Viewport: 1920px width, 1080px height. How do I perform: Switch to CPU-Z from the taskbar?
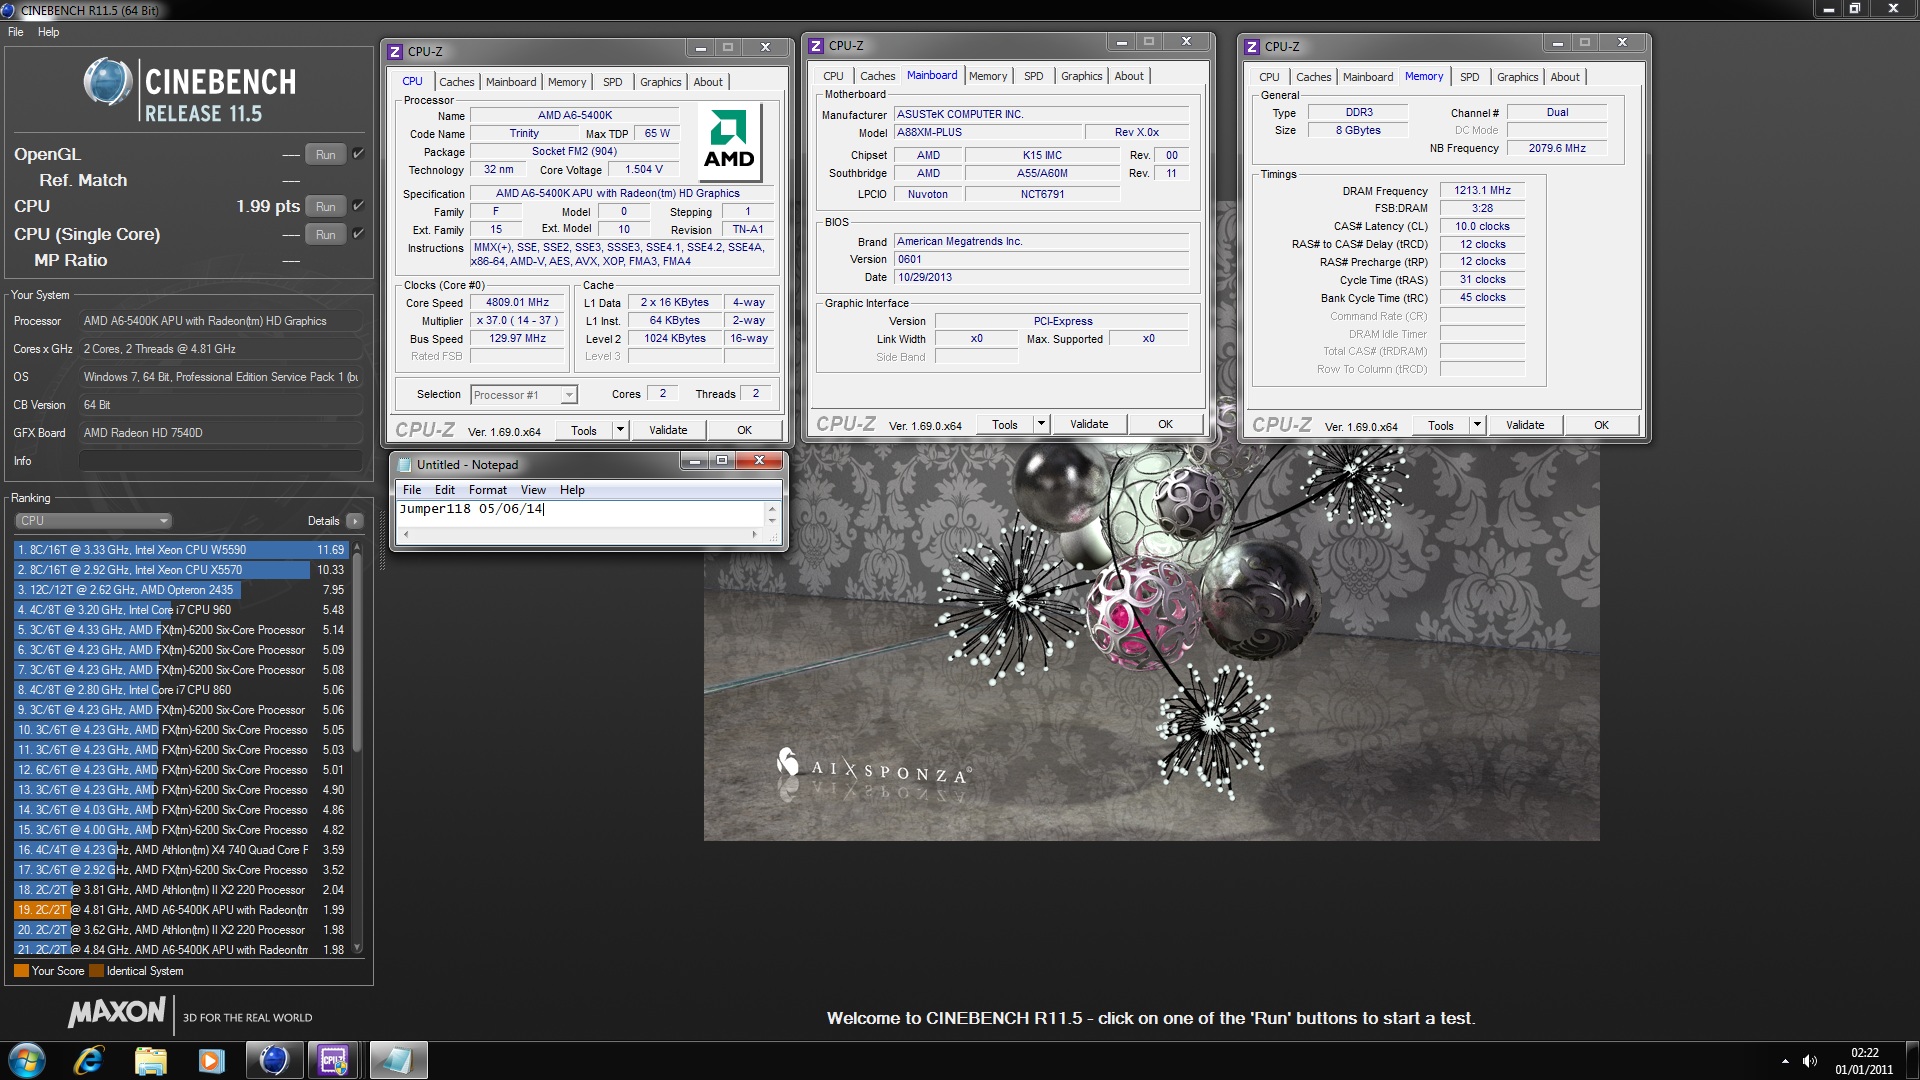point(334,1060)
